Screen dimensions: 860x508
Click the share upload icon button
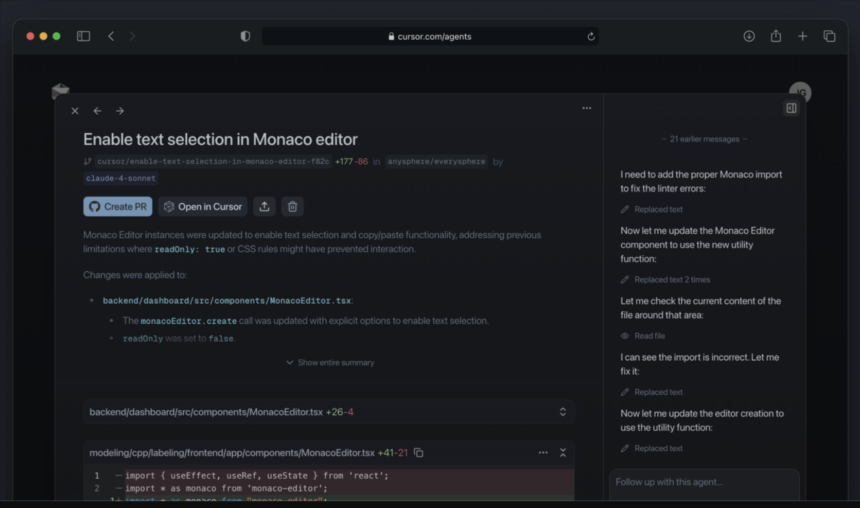(x=264, y=206)
